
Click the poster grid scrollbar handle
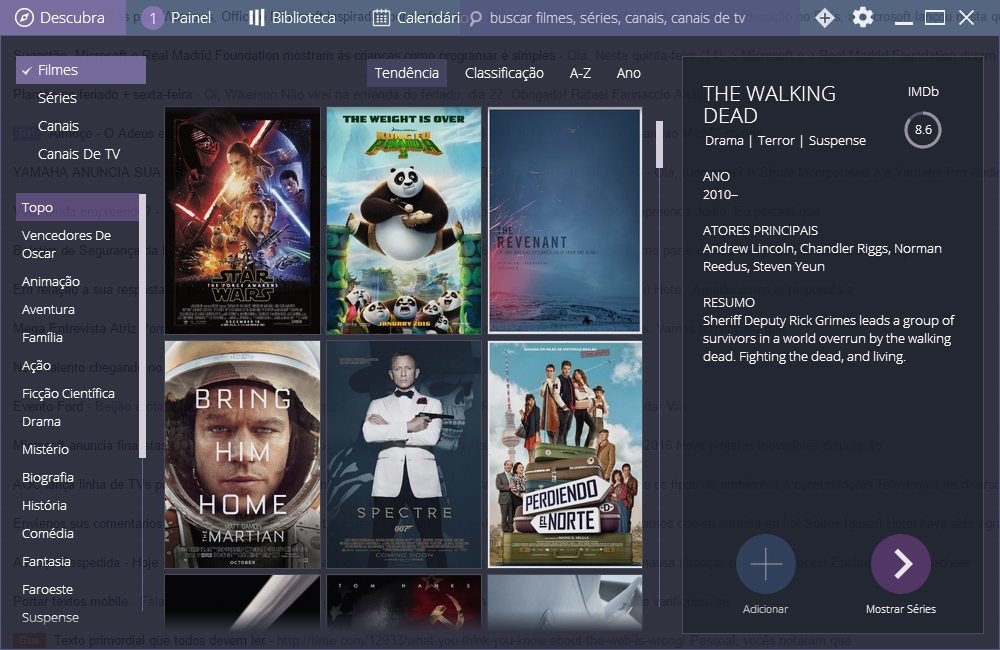[659, 145]
